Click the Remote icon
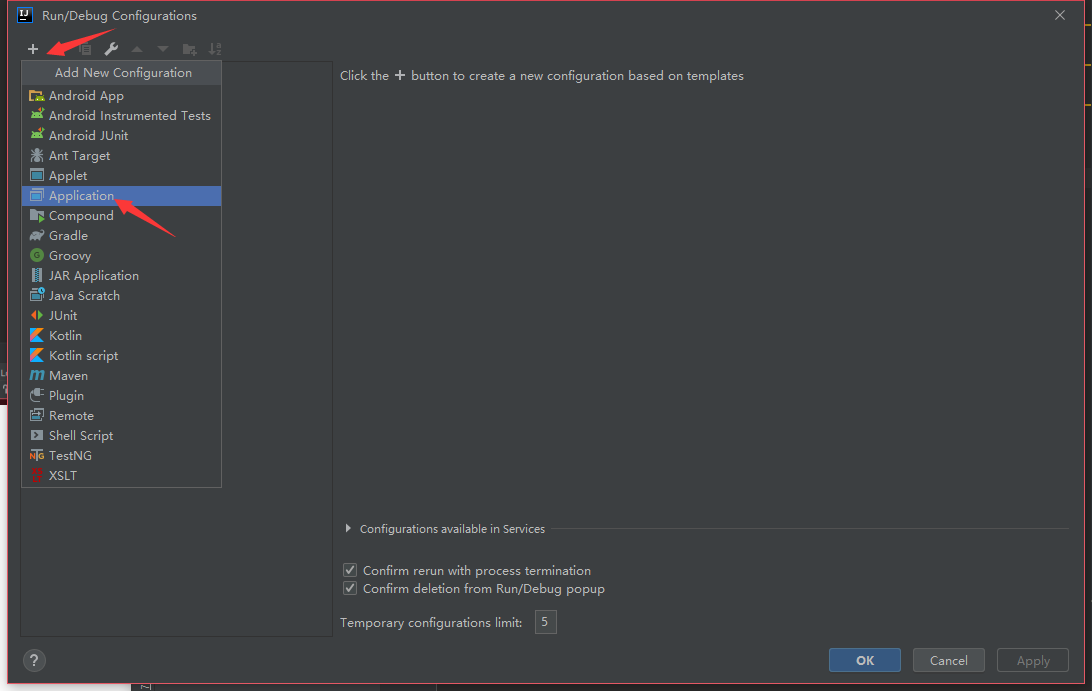This screenshot has width=1092, height=691. pos(37,415)
